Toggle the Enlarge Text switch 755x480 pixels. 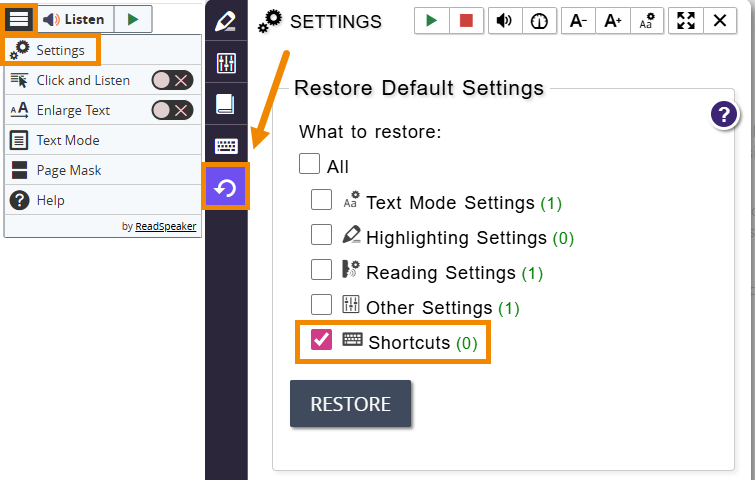(x=172, y=110)
